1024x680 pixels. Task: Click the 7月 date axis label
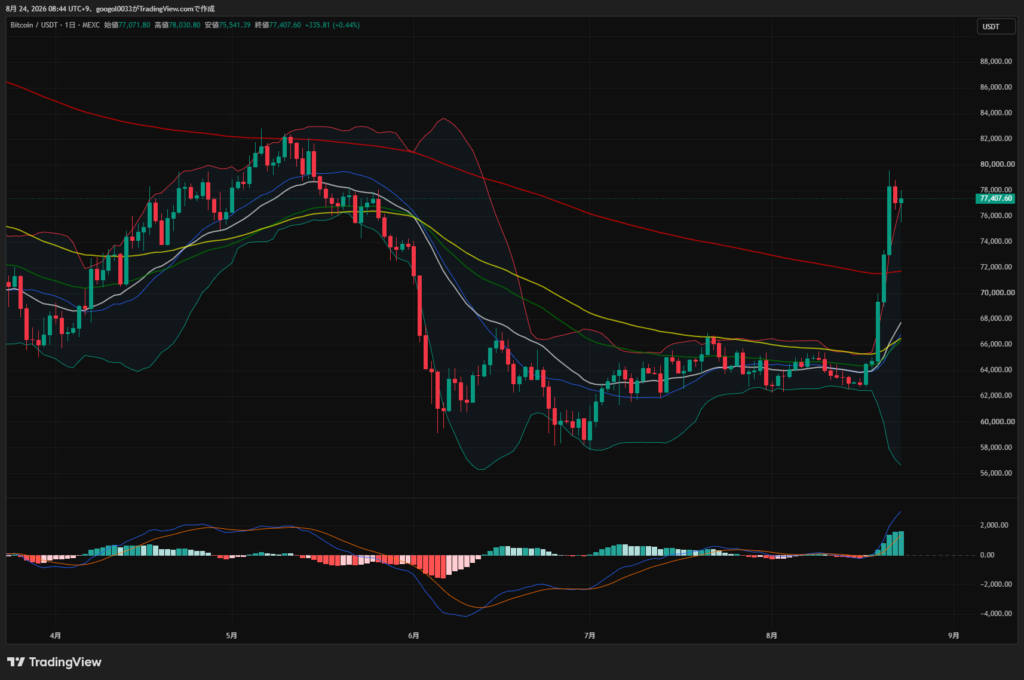[590, 636]
